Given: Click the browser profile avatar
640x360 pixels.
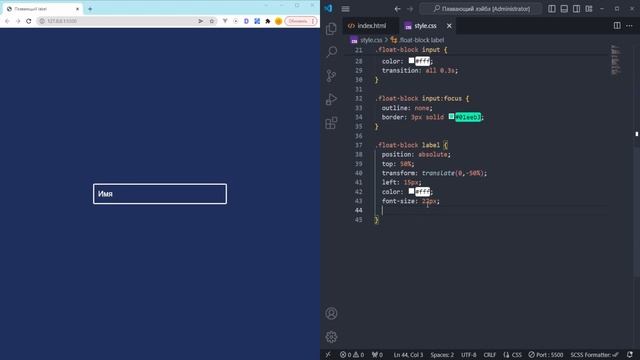Looking at the screenshot, I should click(278, 21).
